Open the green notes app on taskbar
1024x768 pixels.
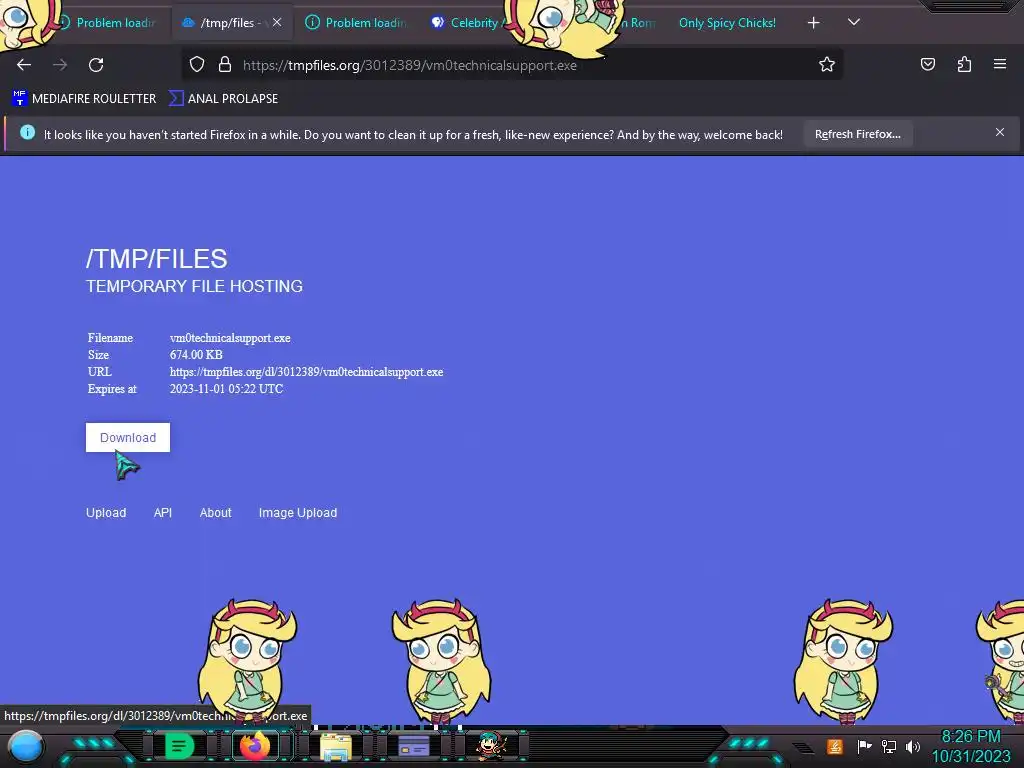[179, 746]
